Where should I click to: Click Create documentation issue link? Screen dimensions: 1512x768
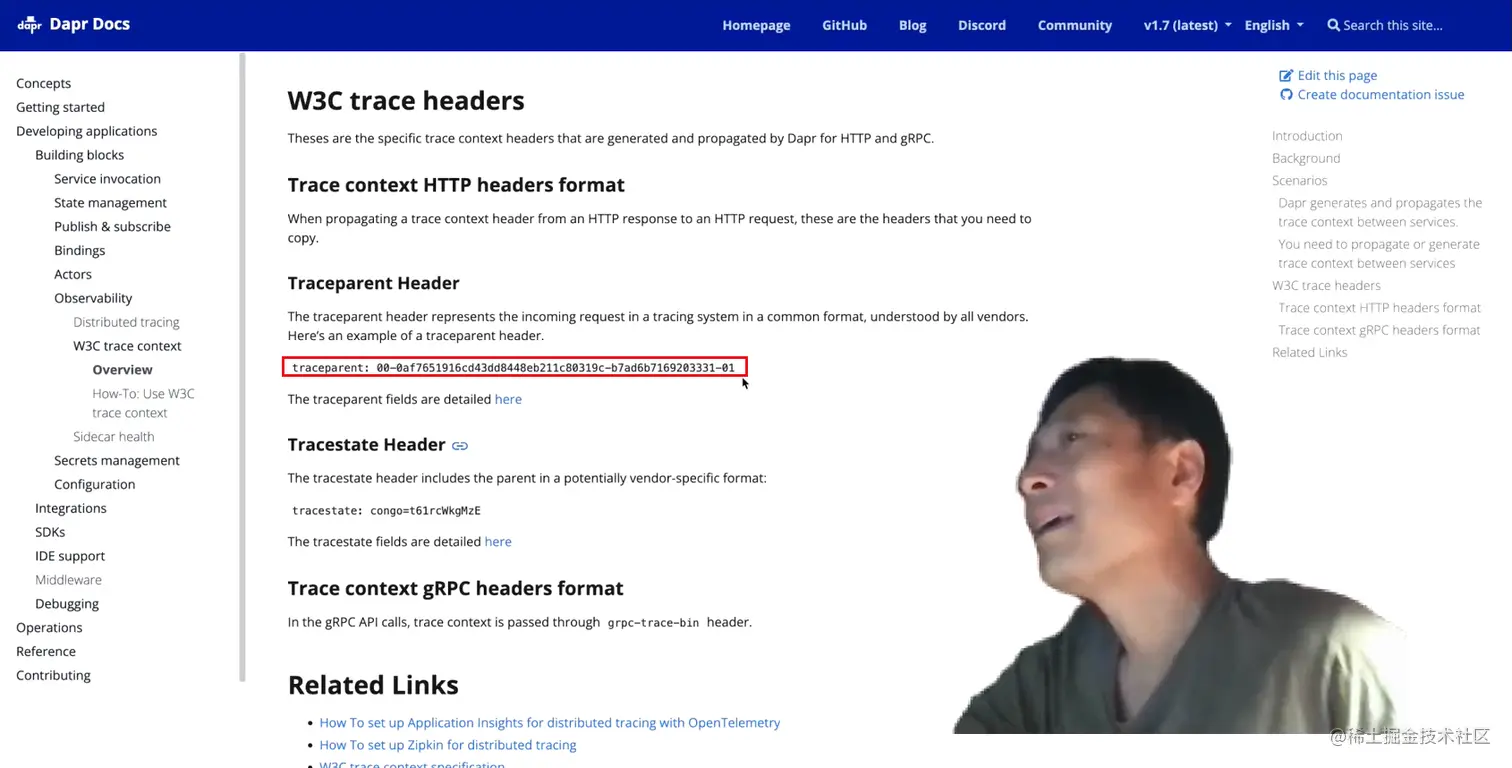coord(1380,94)
